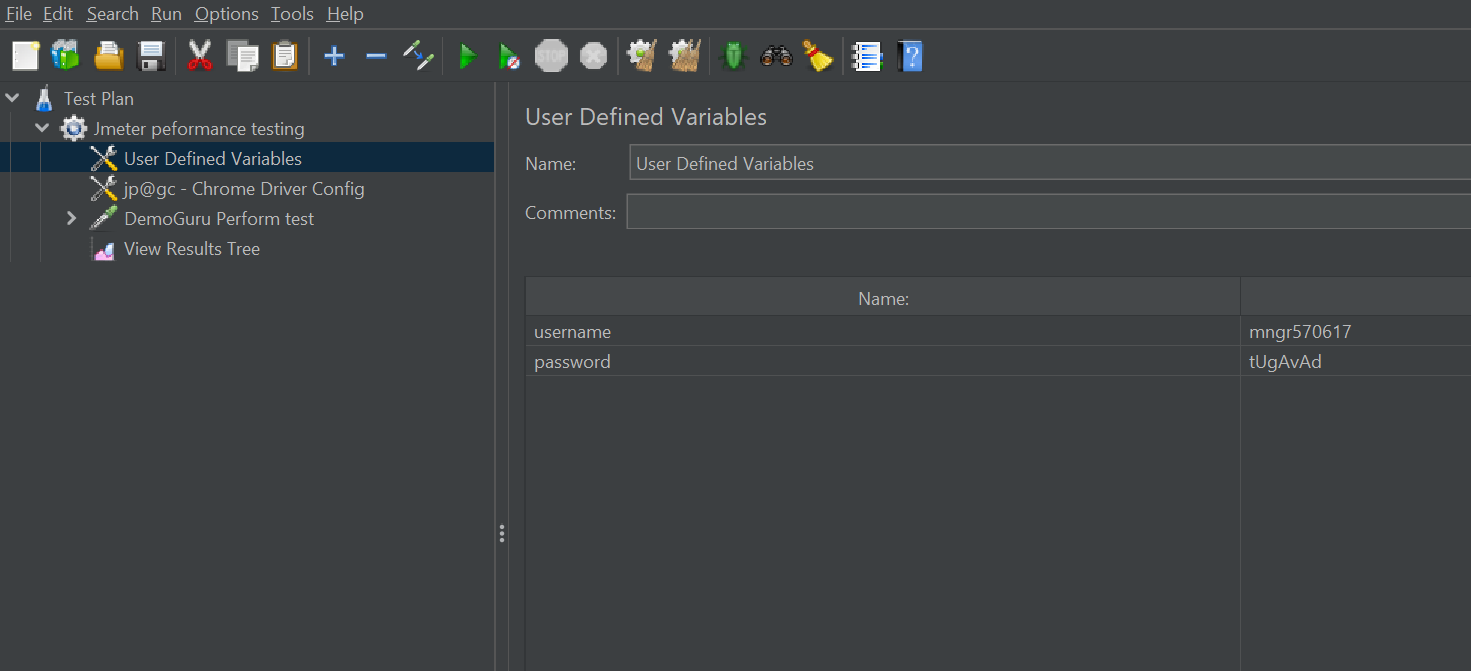Collapse the Test Plan tree node
The image size is (1471, 671).
coord(13,98)
